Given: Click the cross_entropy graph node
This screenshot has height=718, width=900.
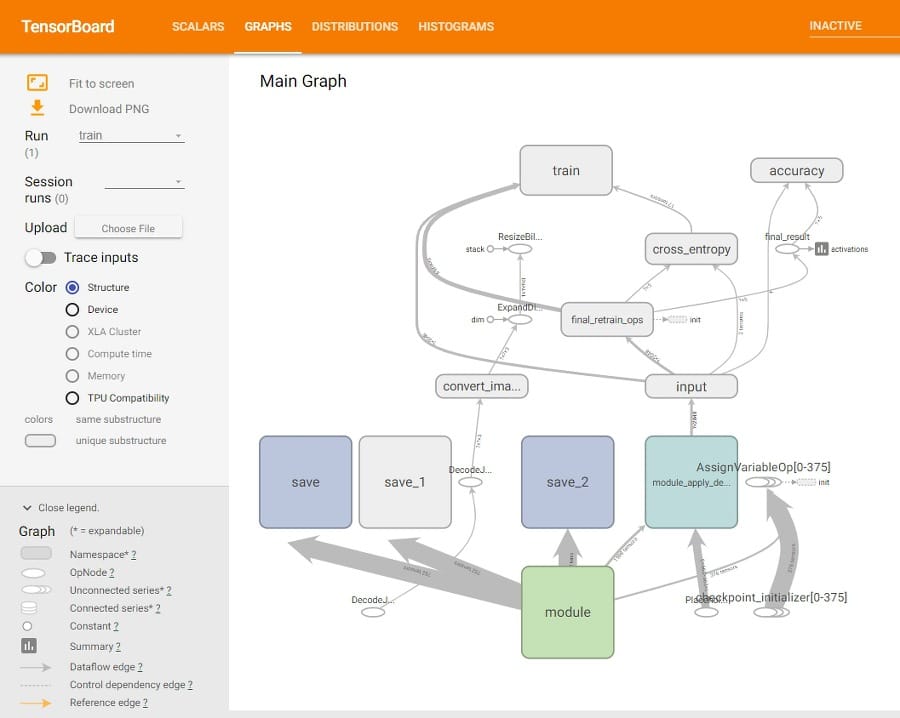Looking at the screenshot, I should (x=691, y=249).
